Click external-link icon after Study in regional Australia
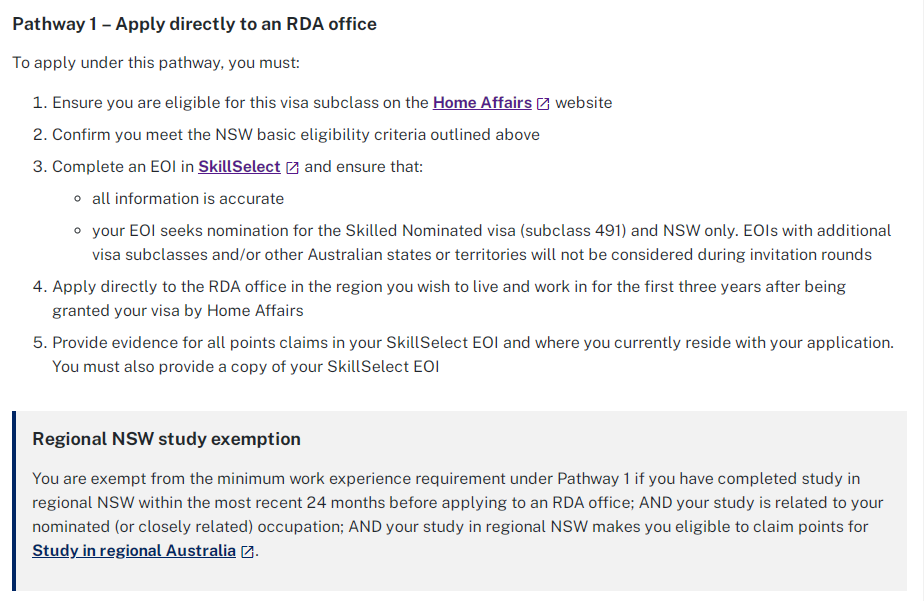 coord(247,552)
